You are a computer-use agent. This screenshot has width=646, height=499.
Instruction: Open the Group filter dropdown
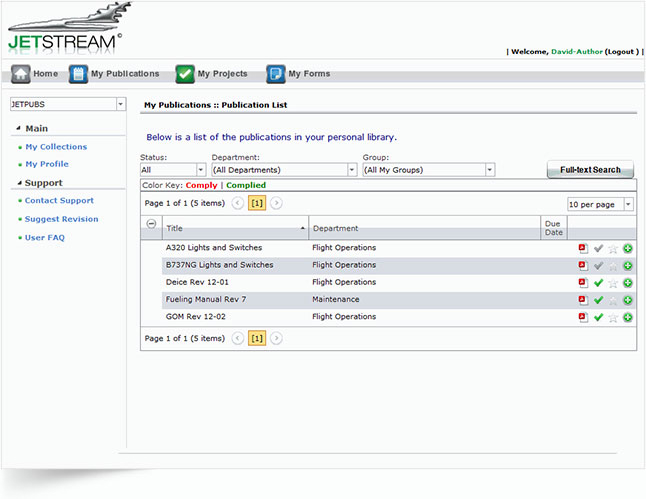click(x=489, y=170)
